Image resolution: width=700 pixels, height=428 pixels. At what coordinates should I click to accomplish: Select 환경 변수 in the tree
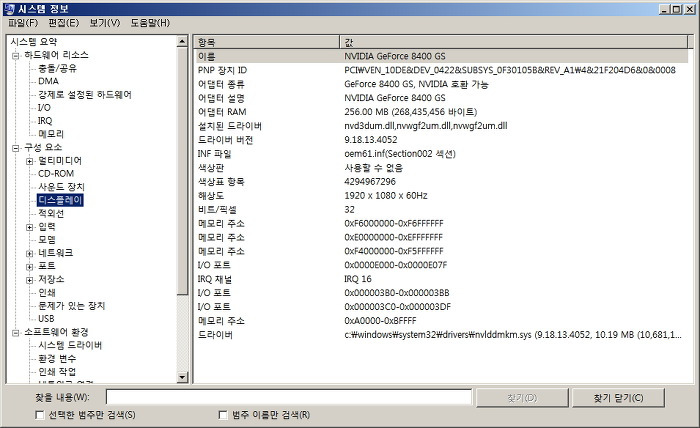tap(57, 358)
